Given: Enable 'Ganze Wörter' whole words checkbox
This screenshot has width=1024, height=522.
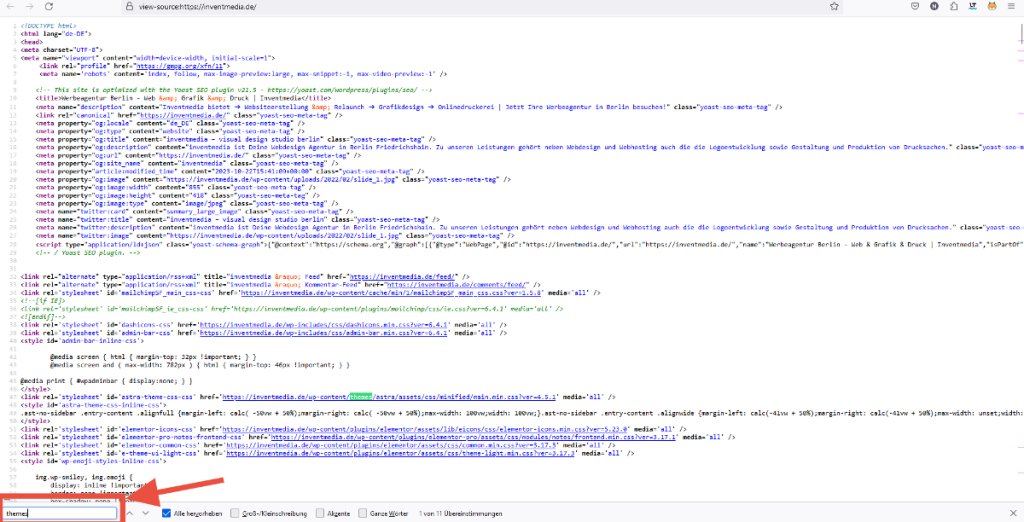Looking at the screenshot, I should click(x=362, y=513).
